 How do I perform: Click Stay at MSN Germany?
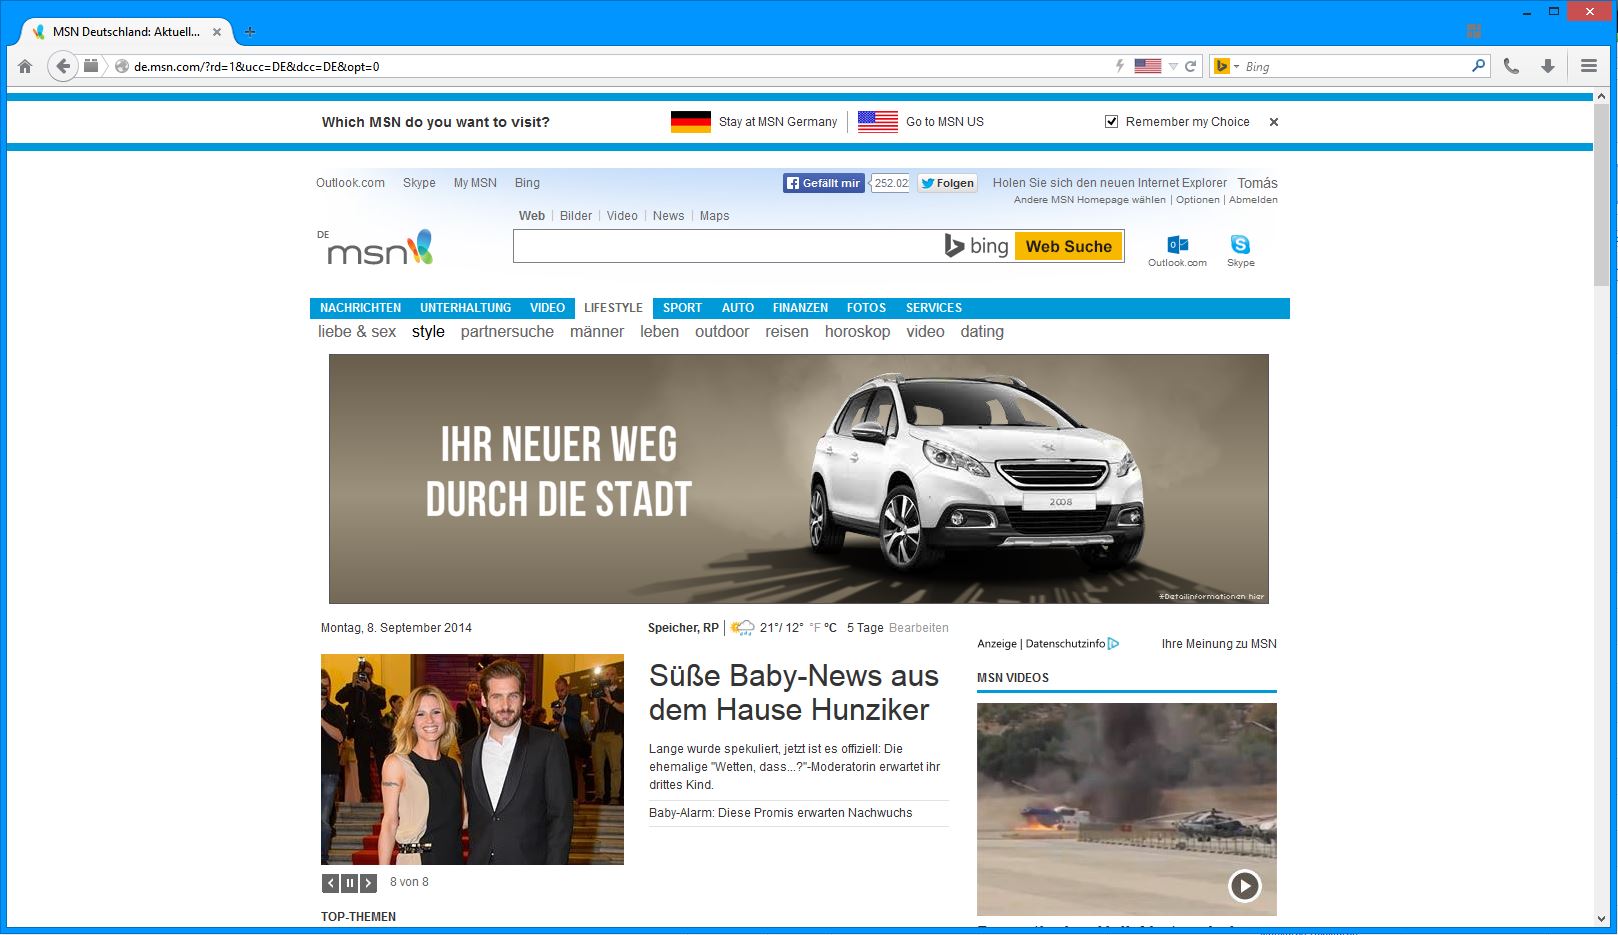click(778, 122)
